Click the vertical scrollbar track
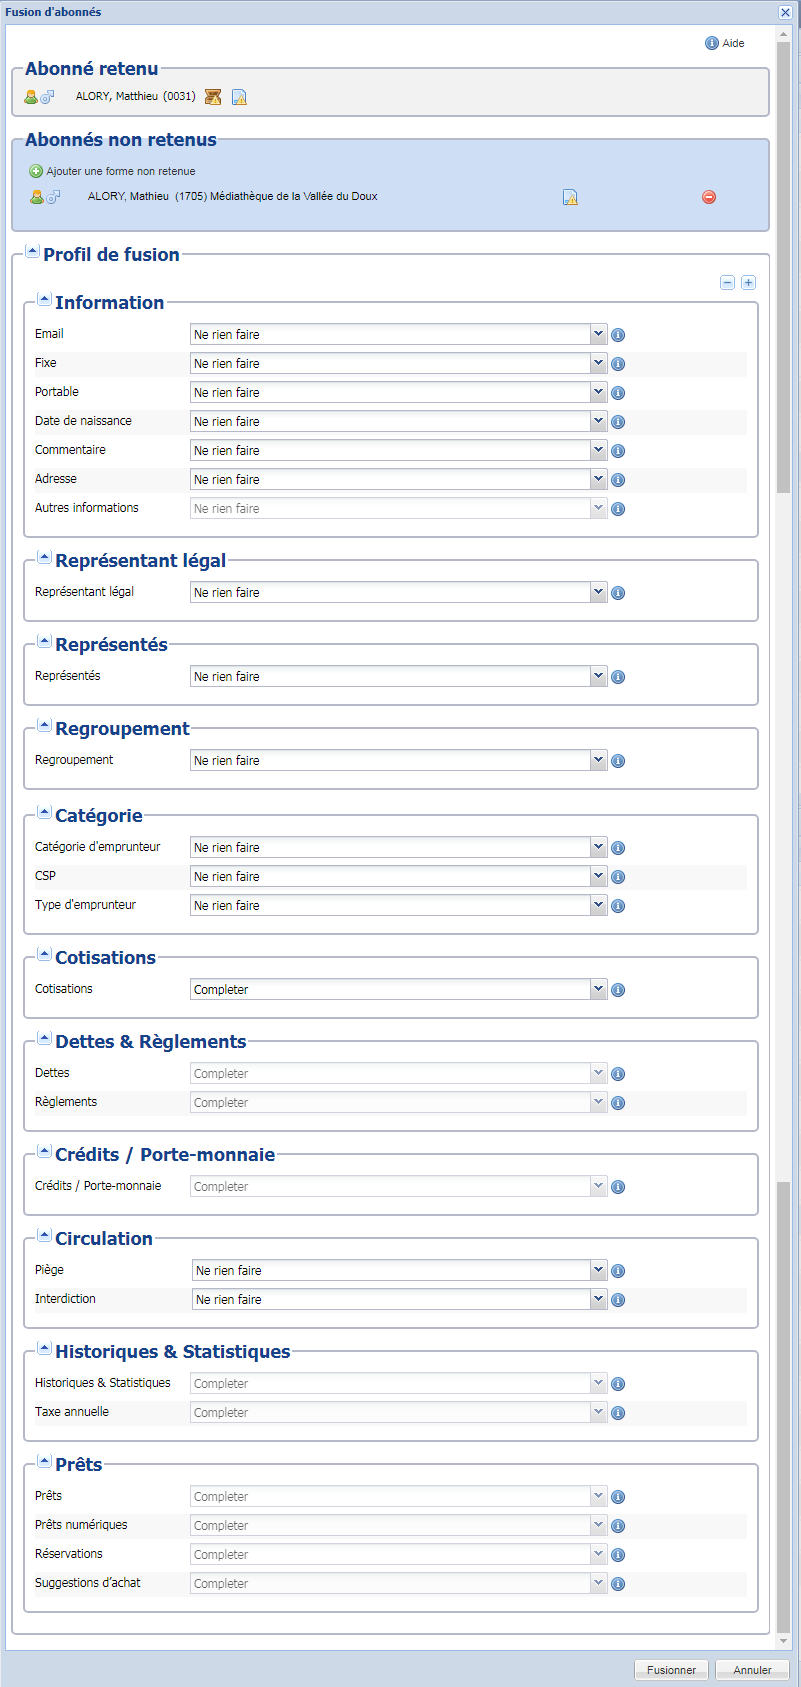801x1687 pixels. [x=783, y=840]
